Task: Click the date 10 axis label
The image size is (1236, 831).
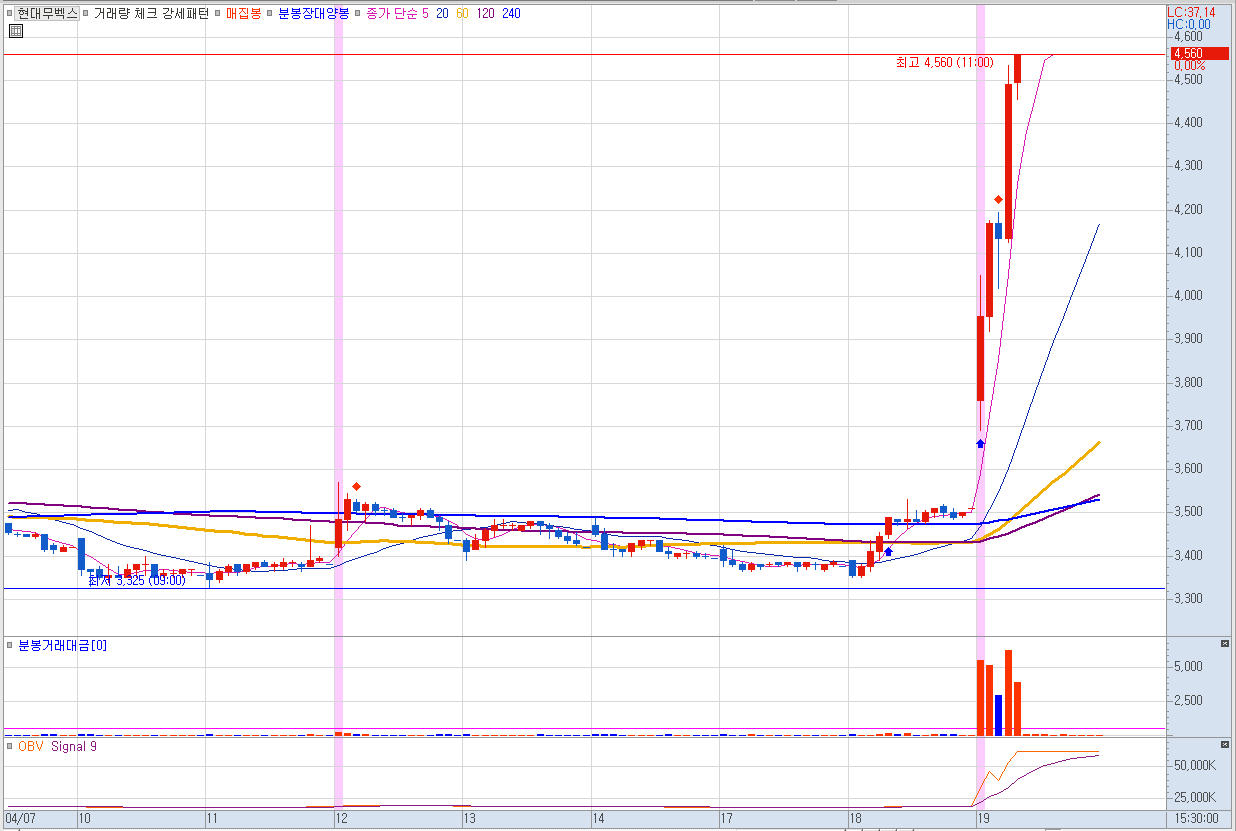Action: 86,818
